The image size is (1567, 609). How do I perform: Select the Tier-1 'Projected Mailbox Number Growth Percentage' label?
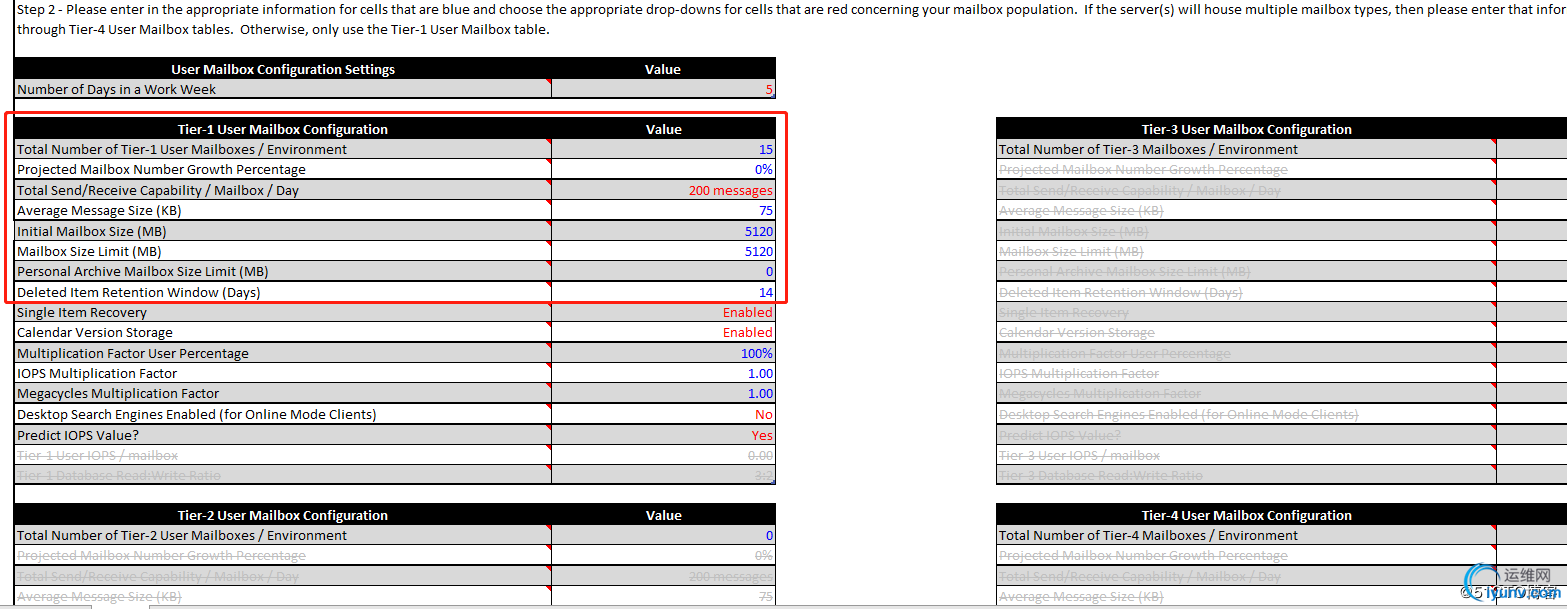[161, 170]
